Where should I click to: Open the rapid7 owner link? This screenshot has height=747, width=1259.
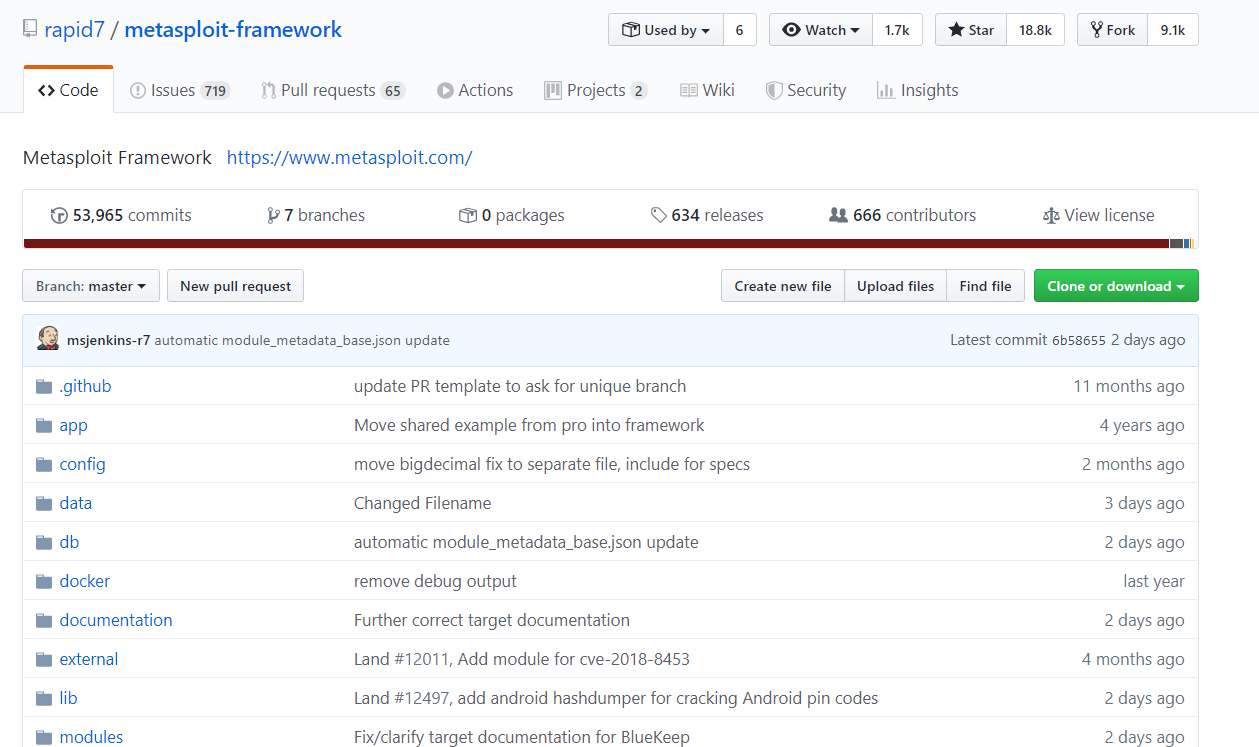click(74, 30)
